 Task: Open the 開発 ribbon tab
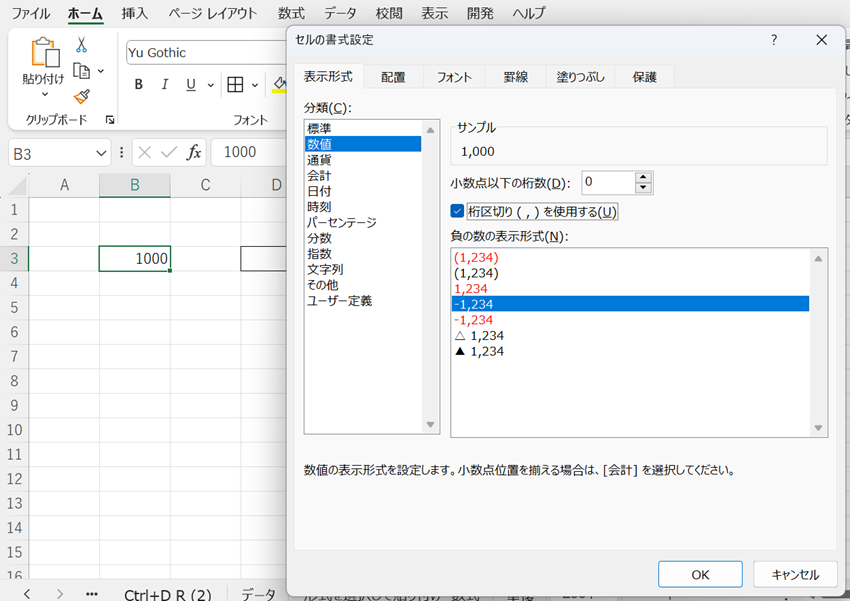click(x=480, y=13)
